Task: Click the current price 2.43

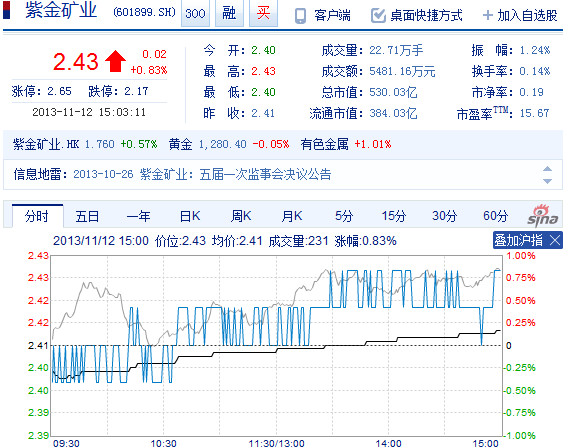Action: (76, 61)
